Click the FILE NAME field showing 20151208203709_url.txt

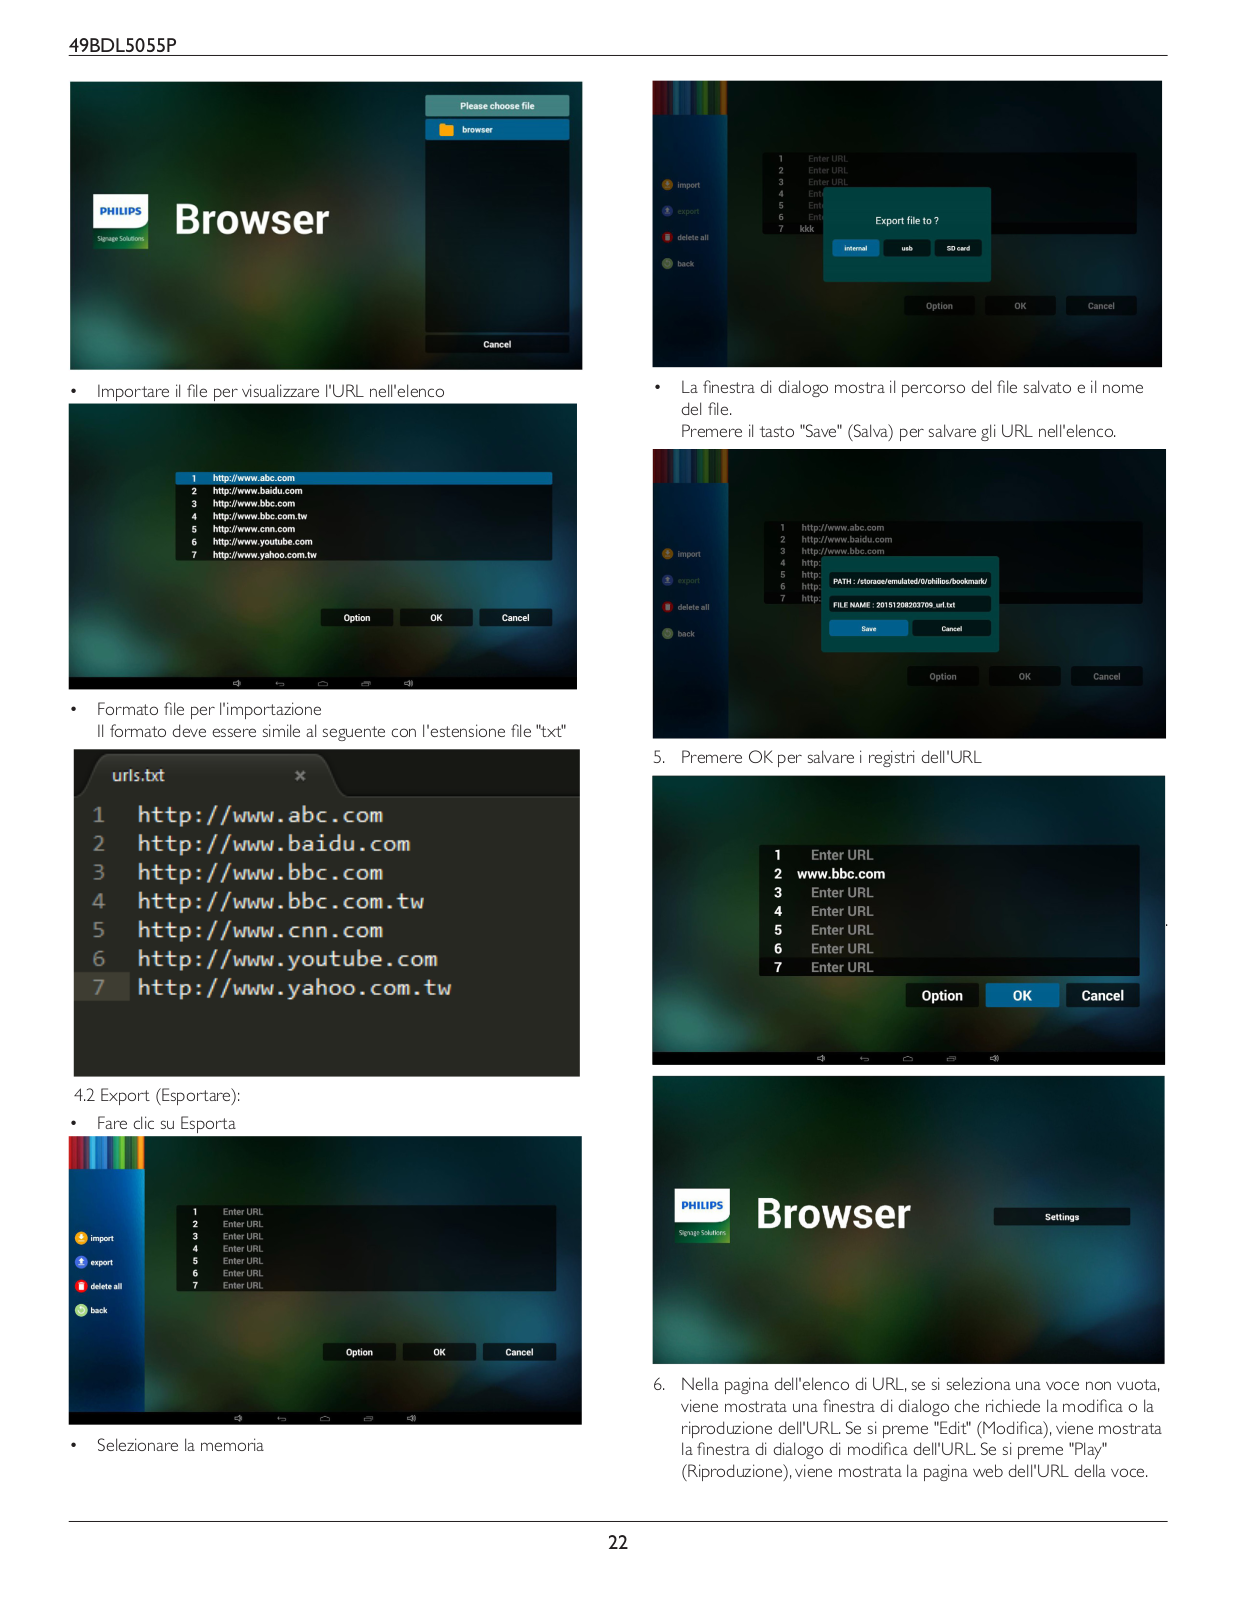(909, 604)
